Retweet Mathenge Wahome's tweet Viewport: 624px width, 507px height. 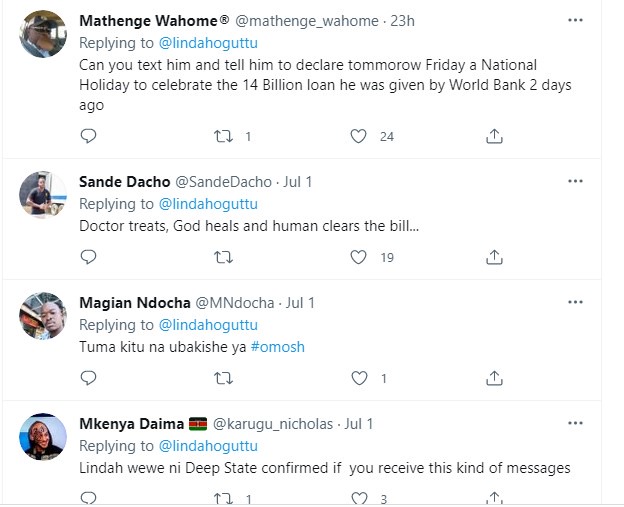click(224, 136)
